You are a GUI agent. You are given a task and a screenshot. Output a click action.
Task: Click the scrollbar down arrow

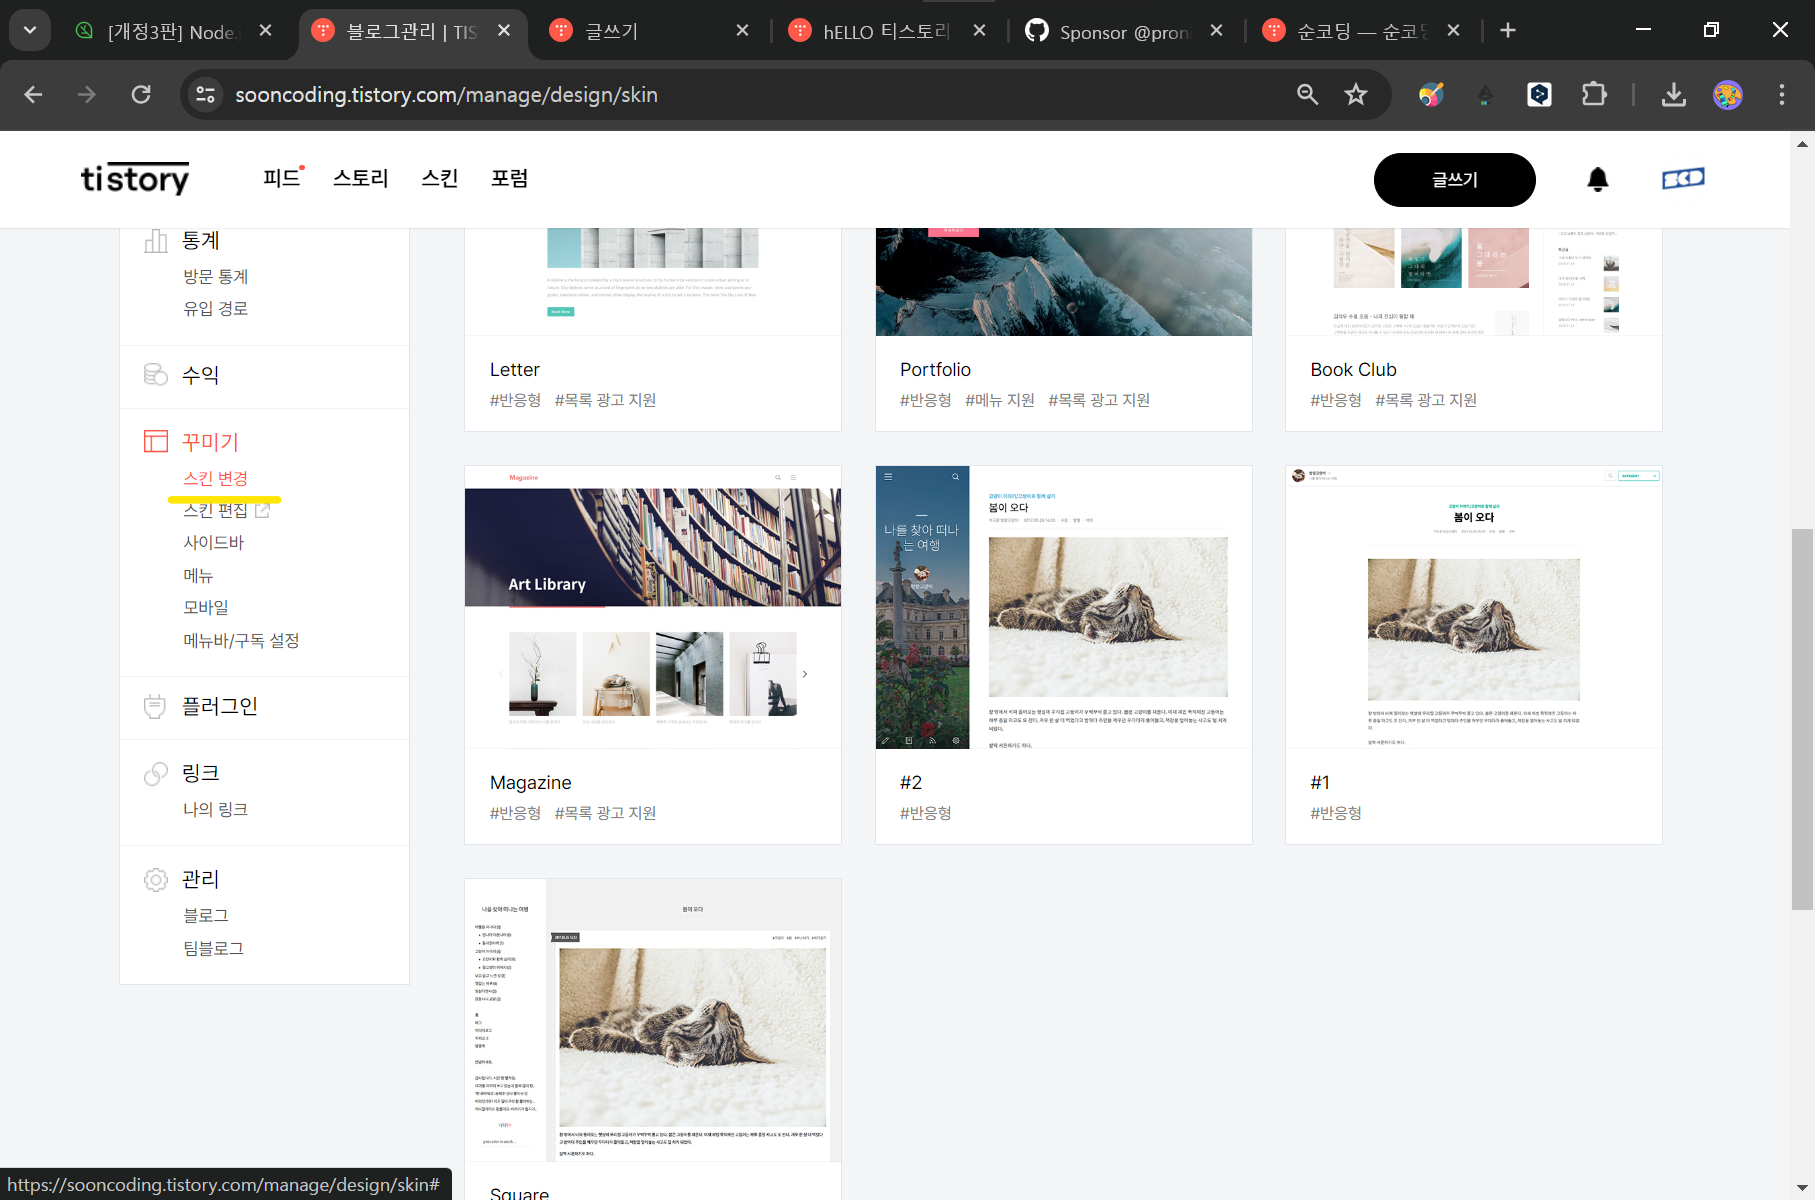1802,1186
